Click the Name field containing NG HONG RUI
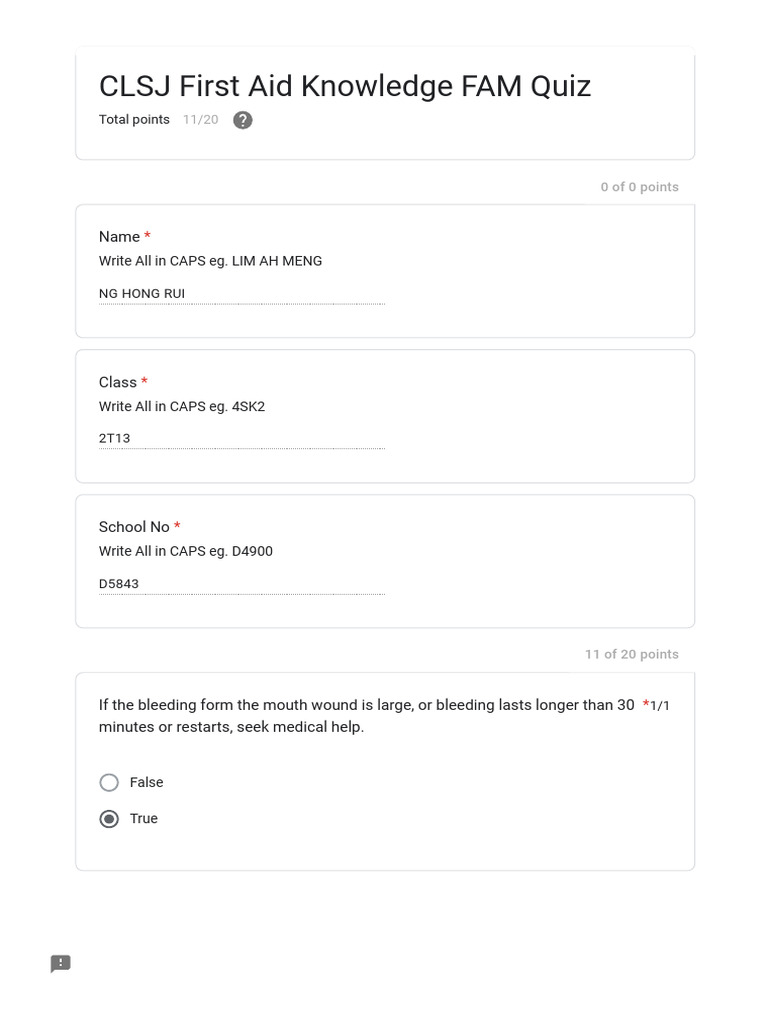The height and width of the screenshot is (1024, 768). coord(241,294)
